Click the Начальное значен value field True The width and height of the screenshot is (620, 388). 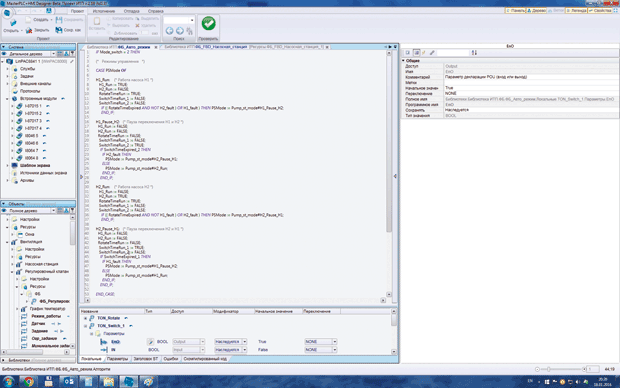[x=531, y=88]
